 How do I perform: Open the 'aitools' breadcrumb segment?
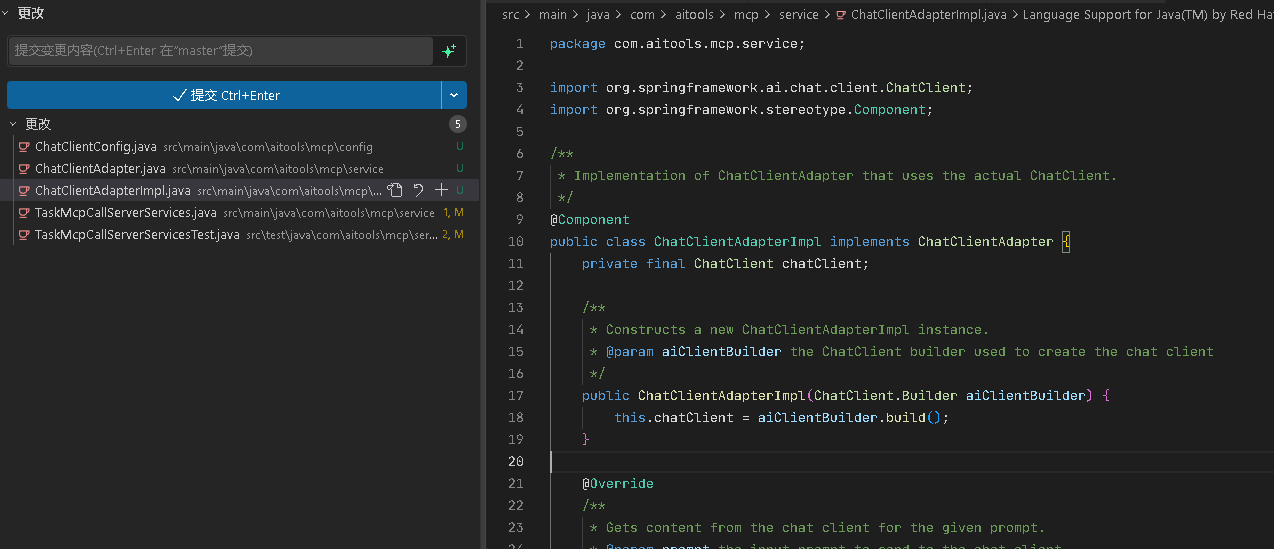pos(692,15)
